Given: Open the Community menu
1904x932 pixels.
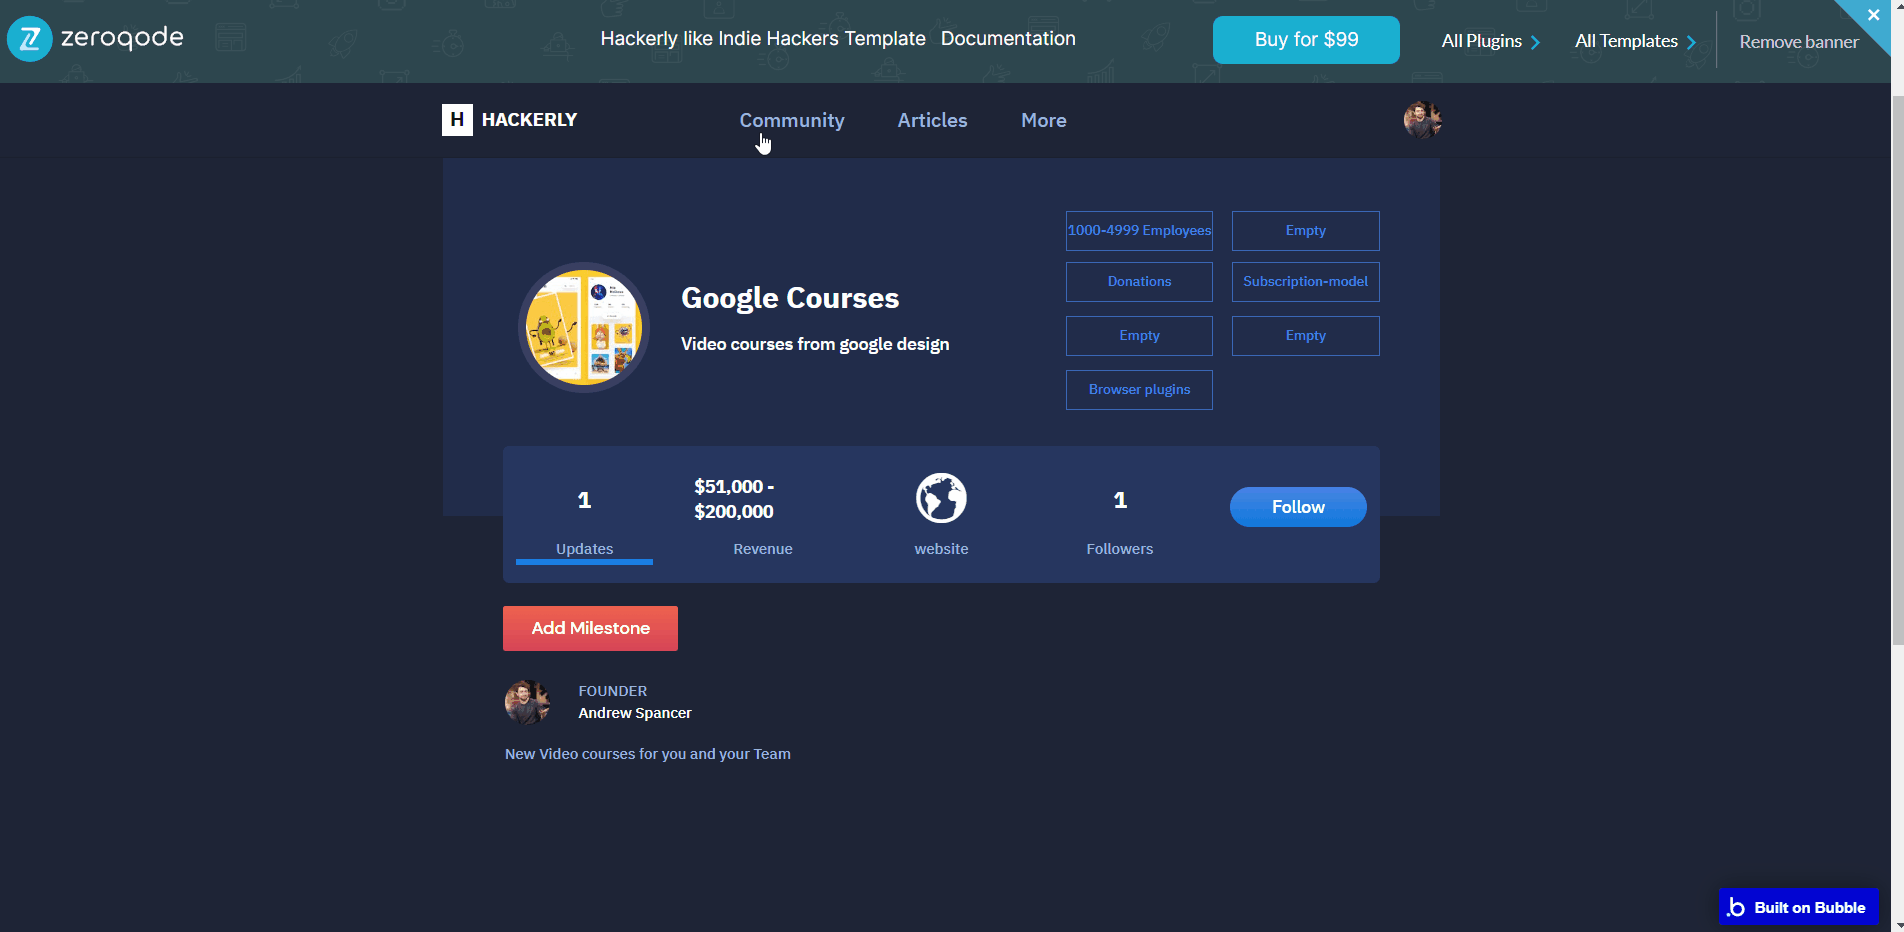Looking at the screenshot, I should (792, 120).
